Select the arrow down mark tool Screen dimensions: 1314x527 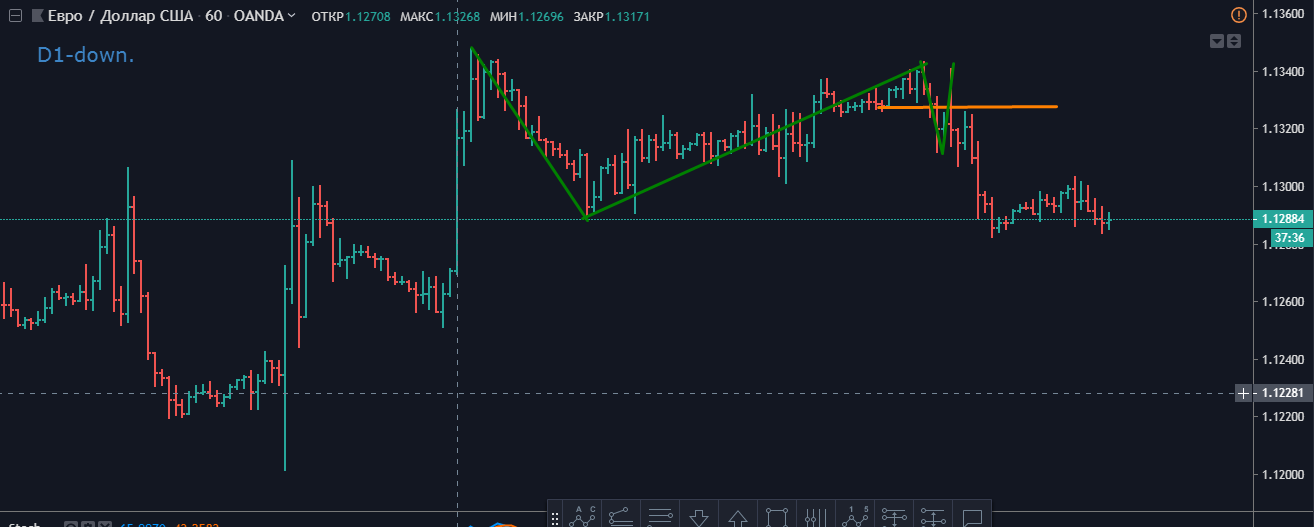[x=698, y=516]
